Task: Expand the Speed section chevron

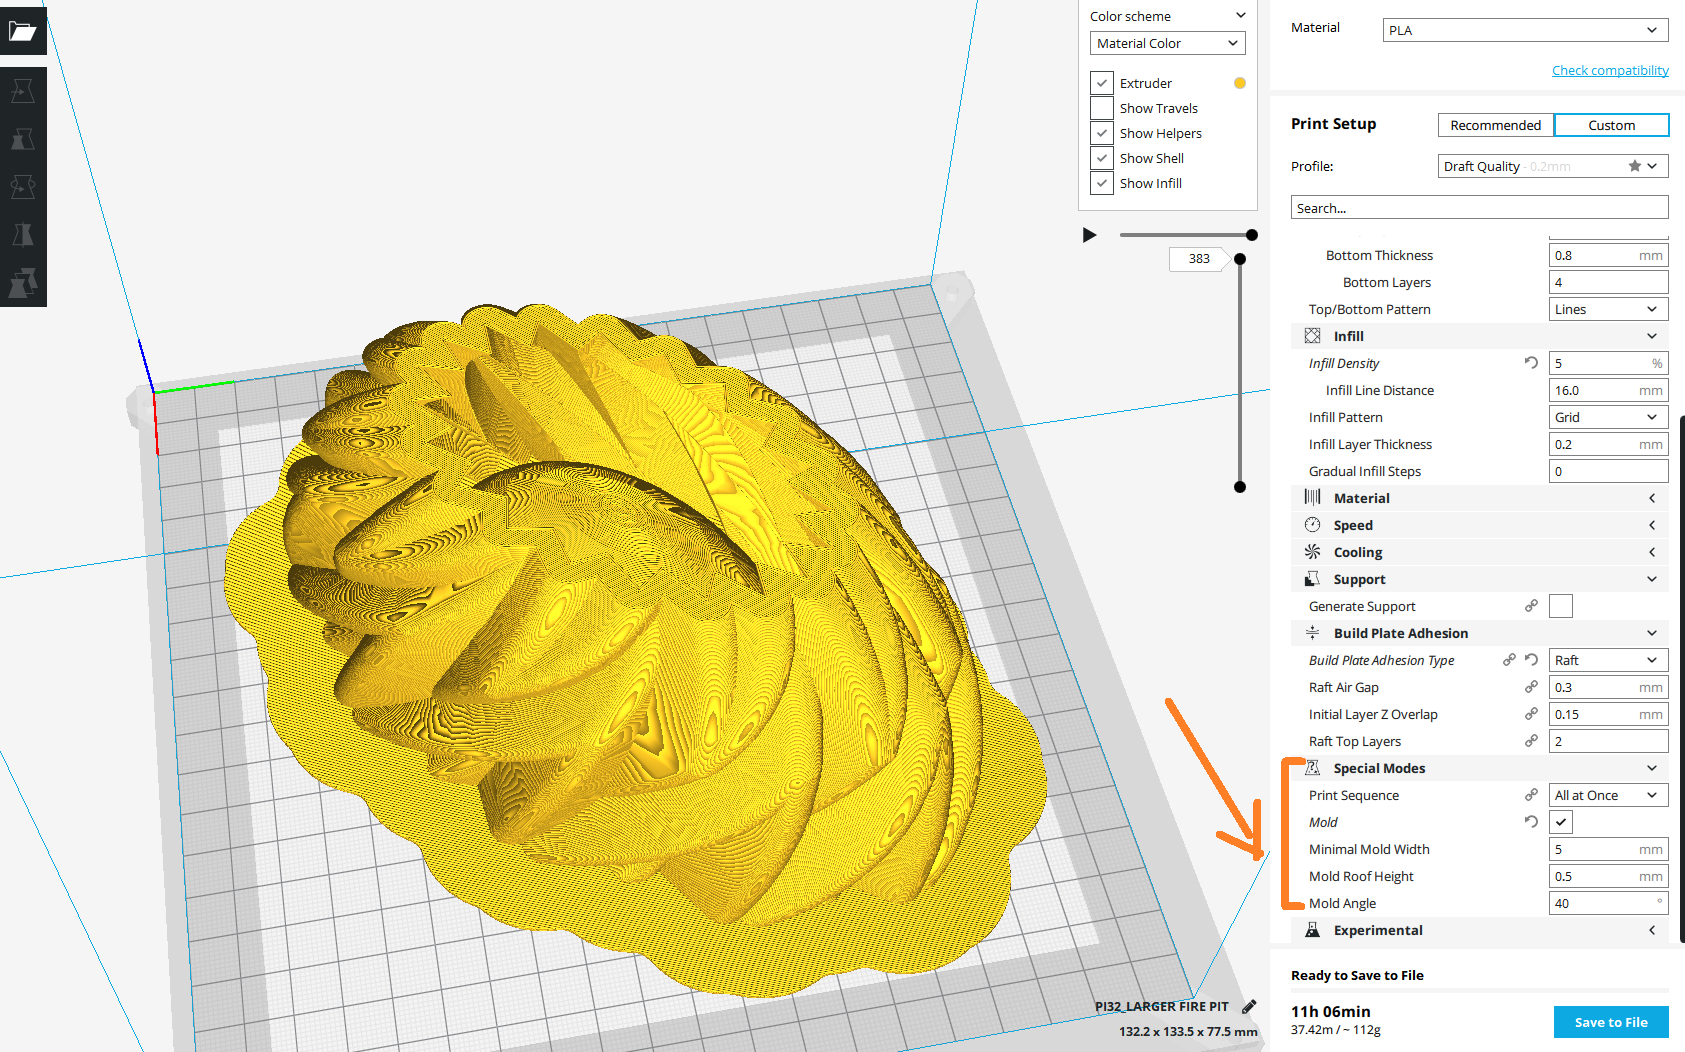Action: pos(1652,525)
